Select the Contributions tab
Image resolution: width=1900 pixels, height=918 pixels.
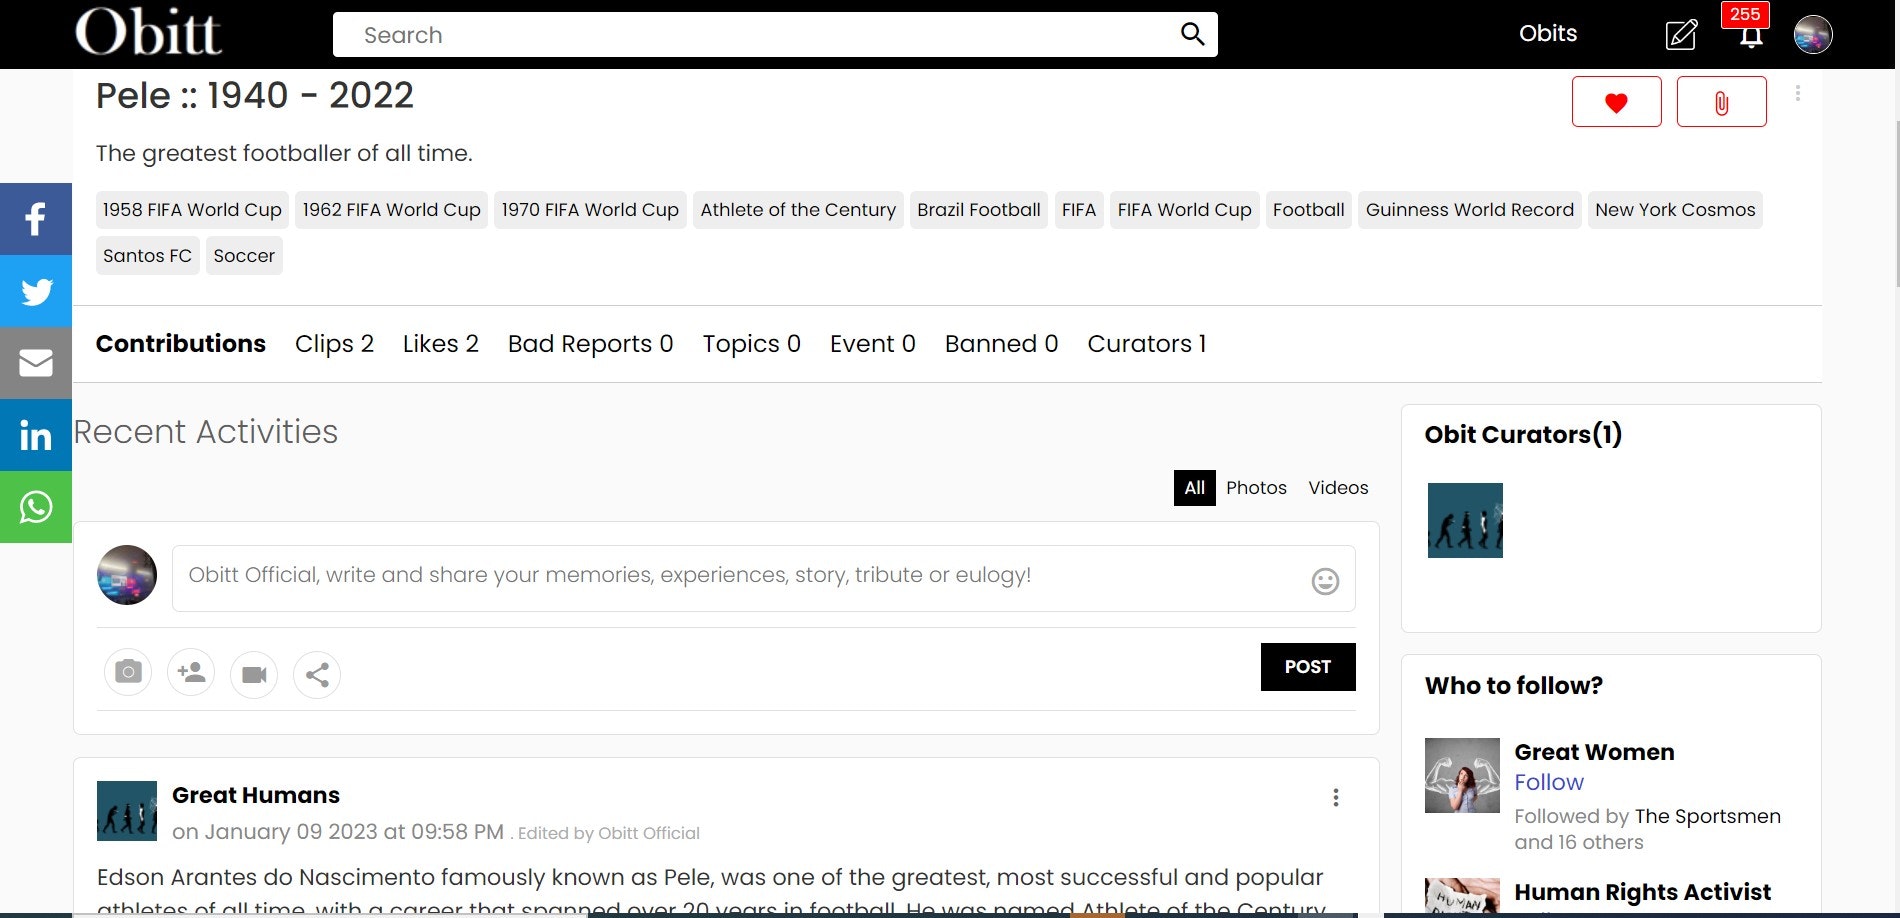tap(181, 343)
